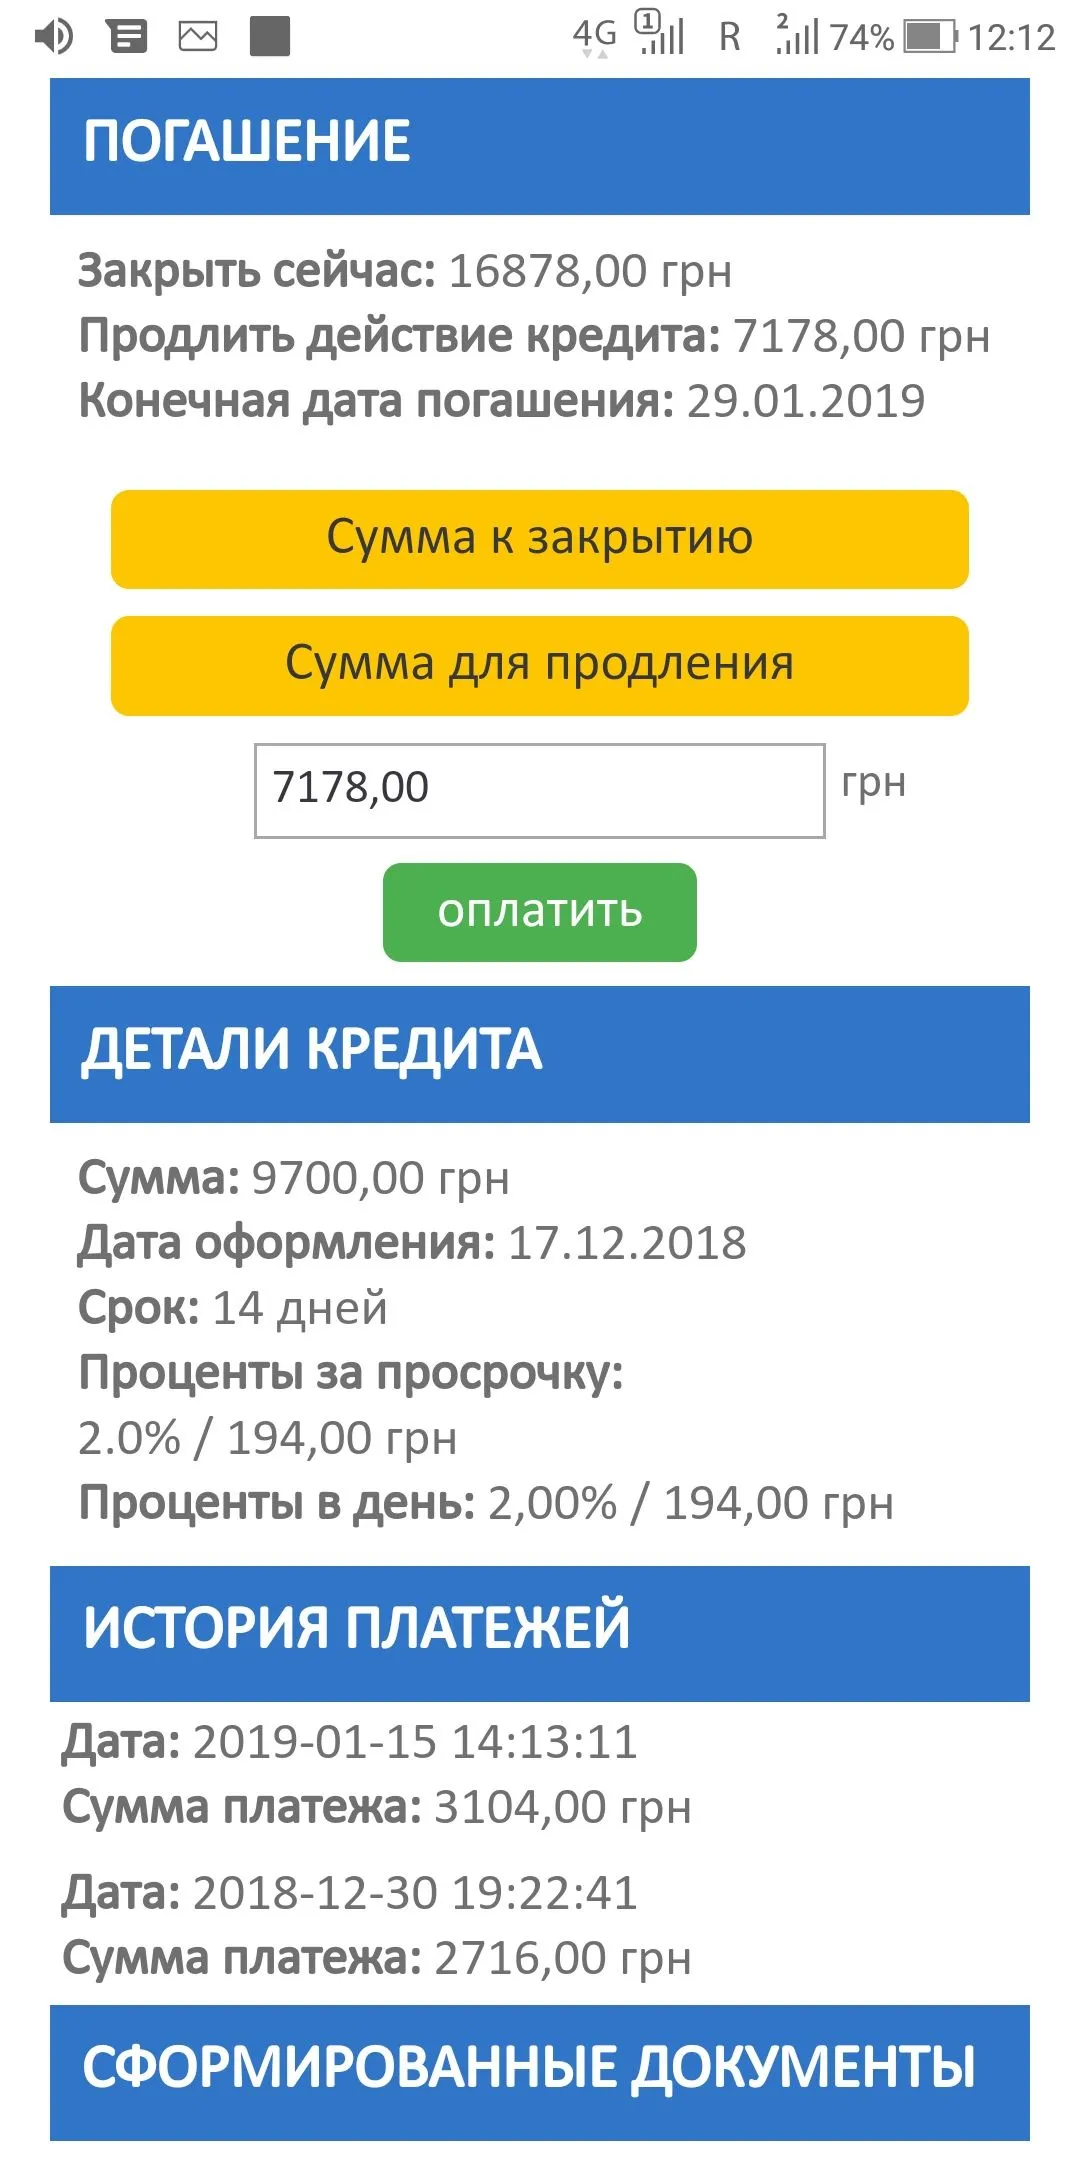Collapse the "ДЕТАЛИ КРЕДИТА" section header

[539, 1054]
